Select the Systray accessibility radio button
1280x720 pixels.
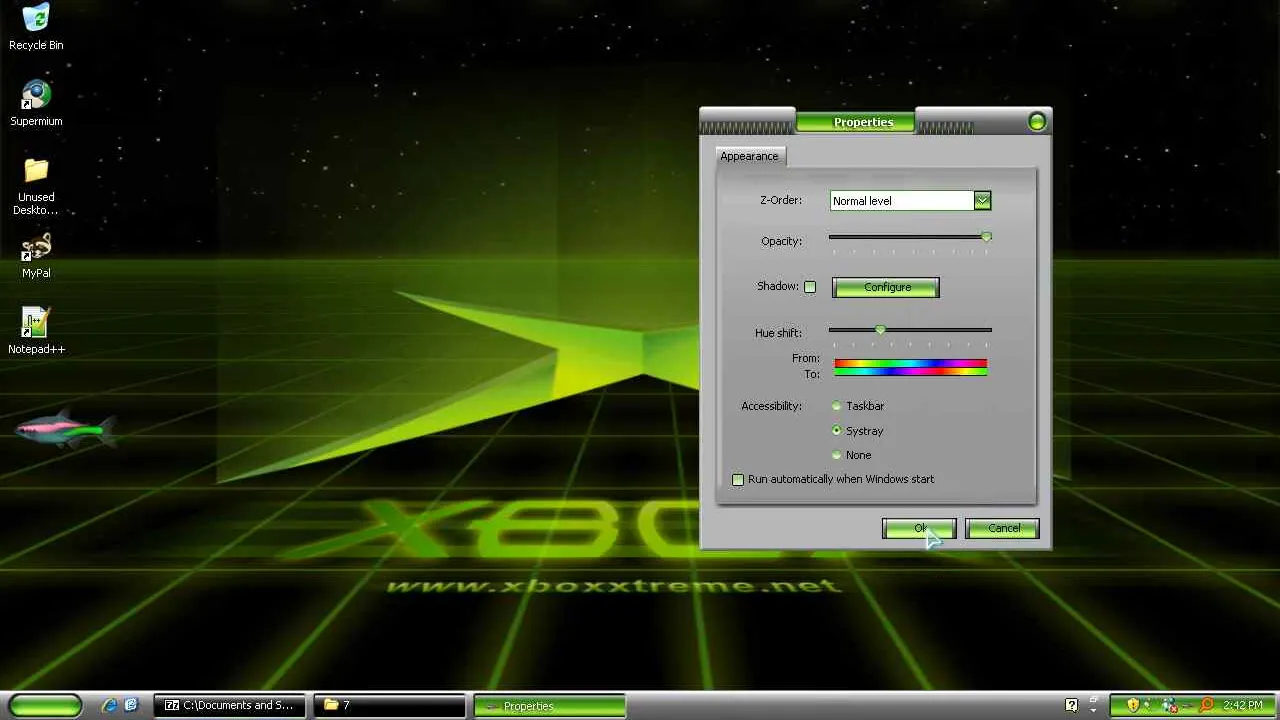[837, 431]
